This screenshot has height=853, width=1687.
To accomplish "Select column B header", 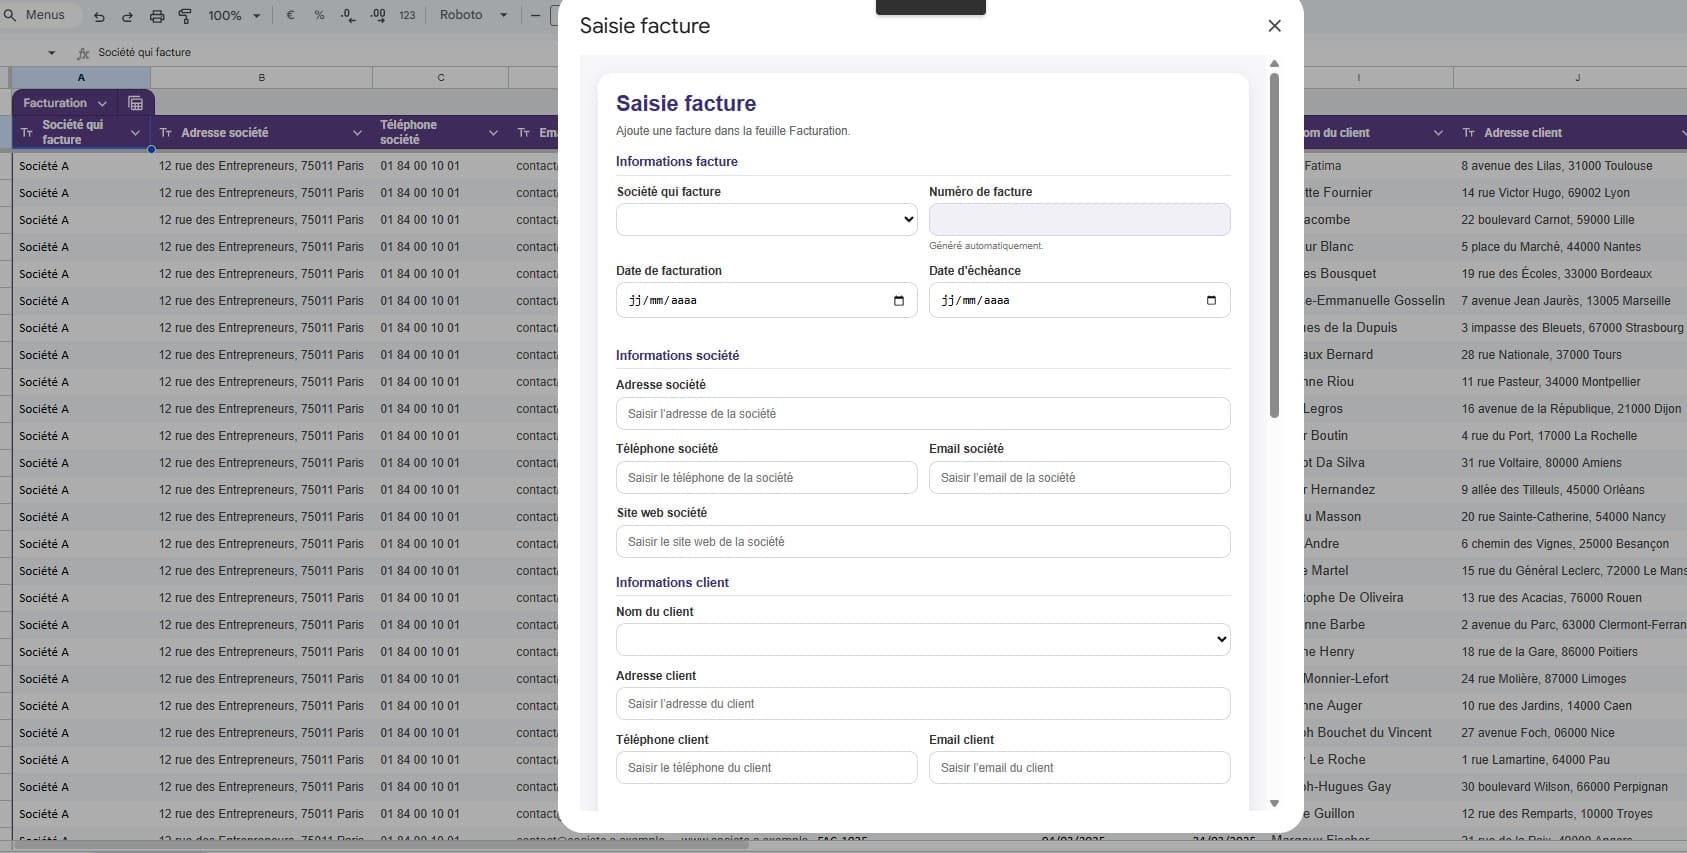I will pos(262,77).
